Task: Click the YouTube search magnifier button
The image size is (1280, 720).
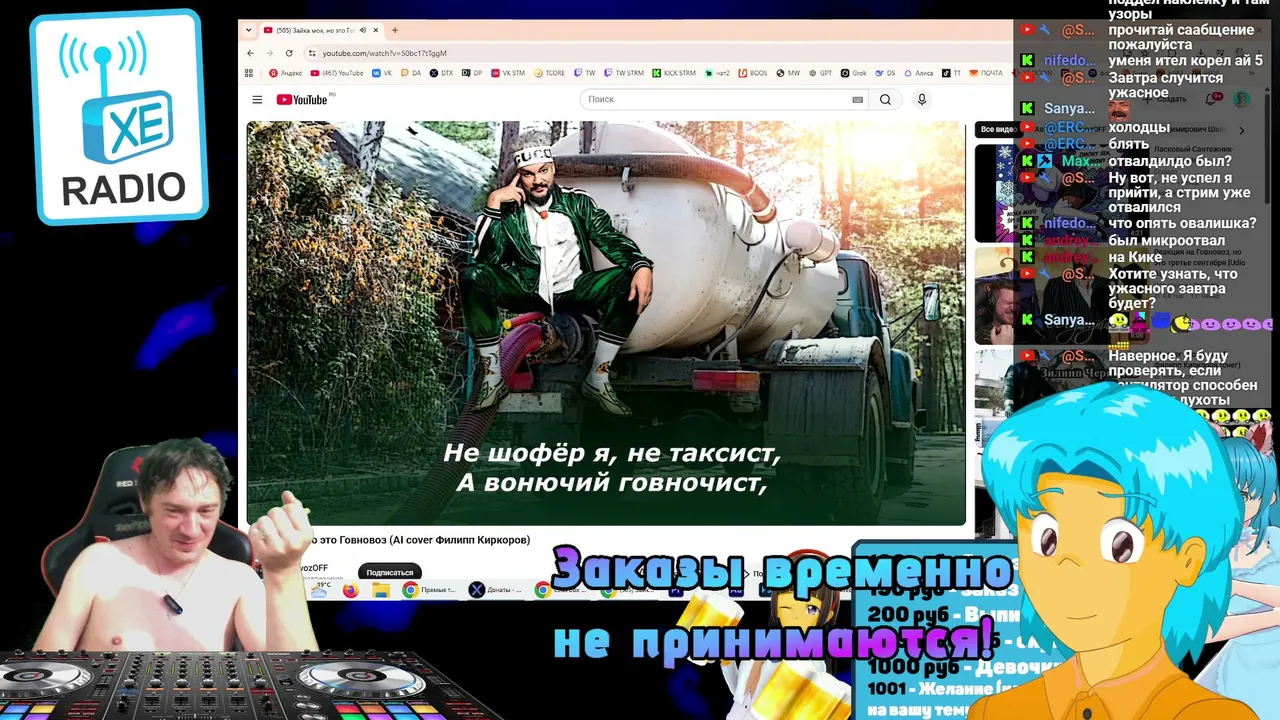Action: (x=885, y=100)
